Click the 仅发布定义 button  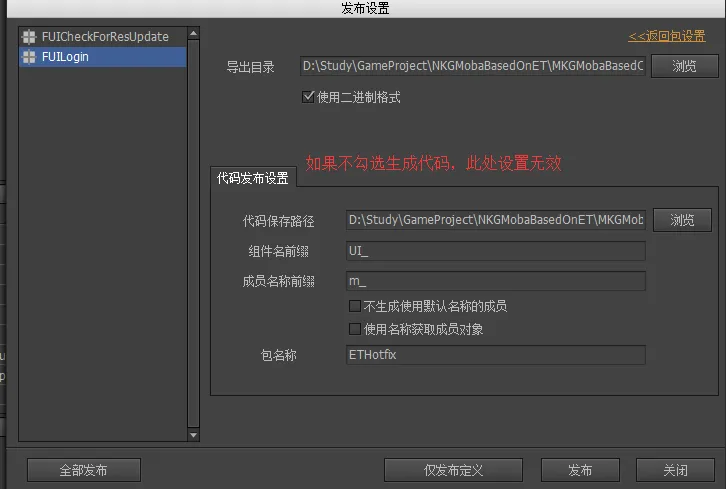(x=453, y=470)
